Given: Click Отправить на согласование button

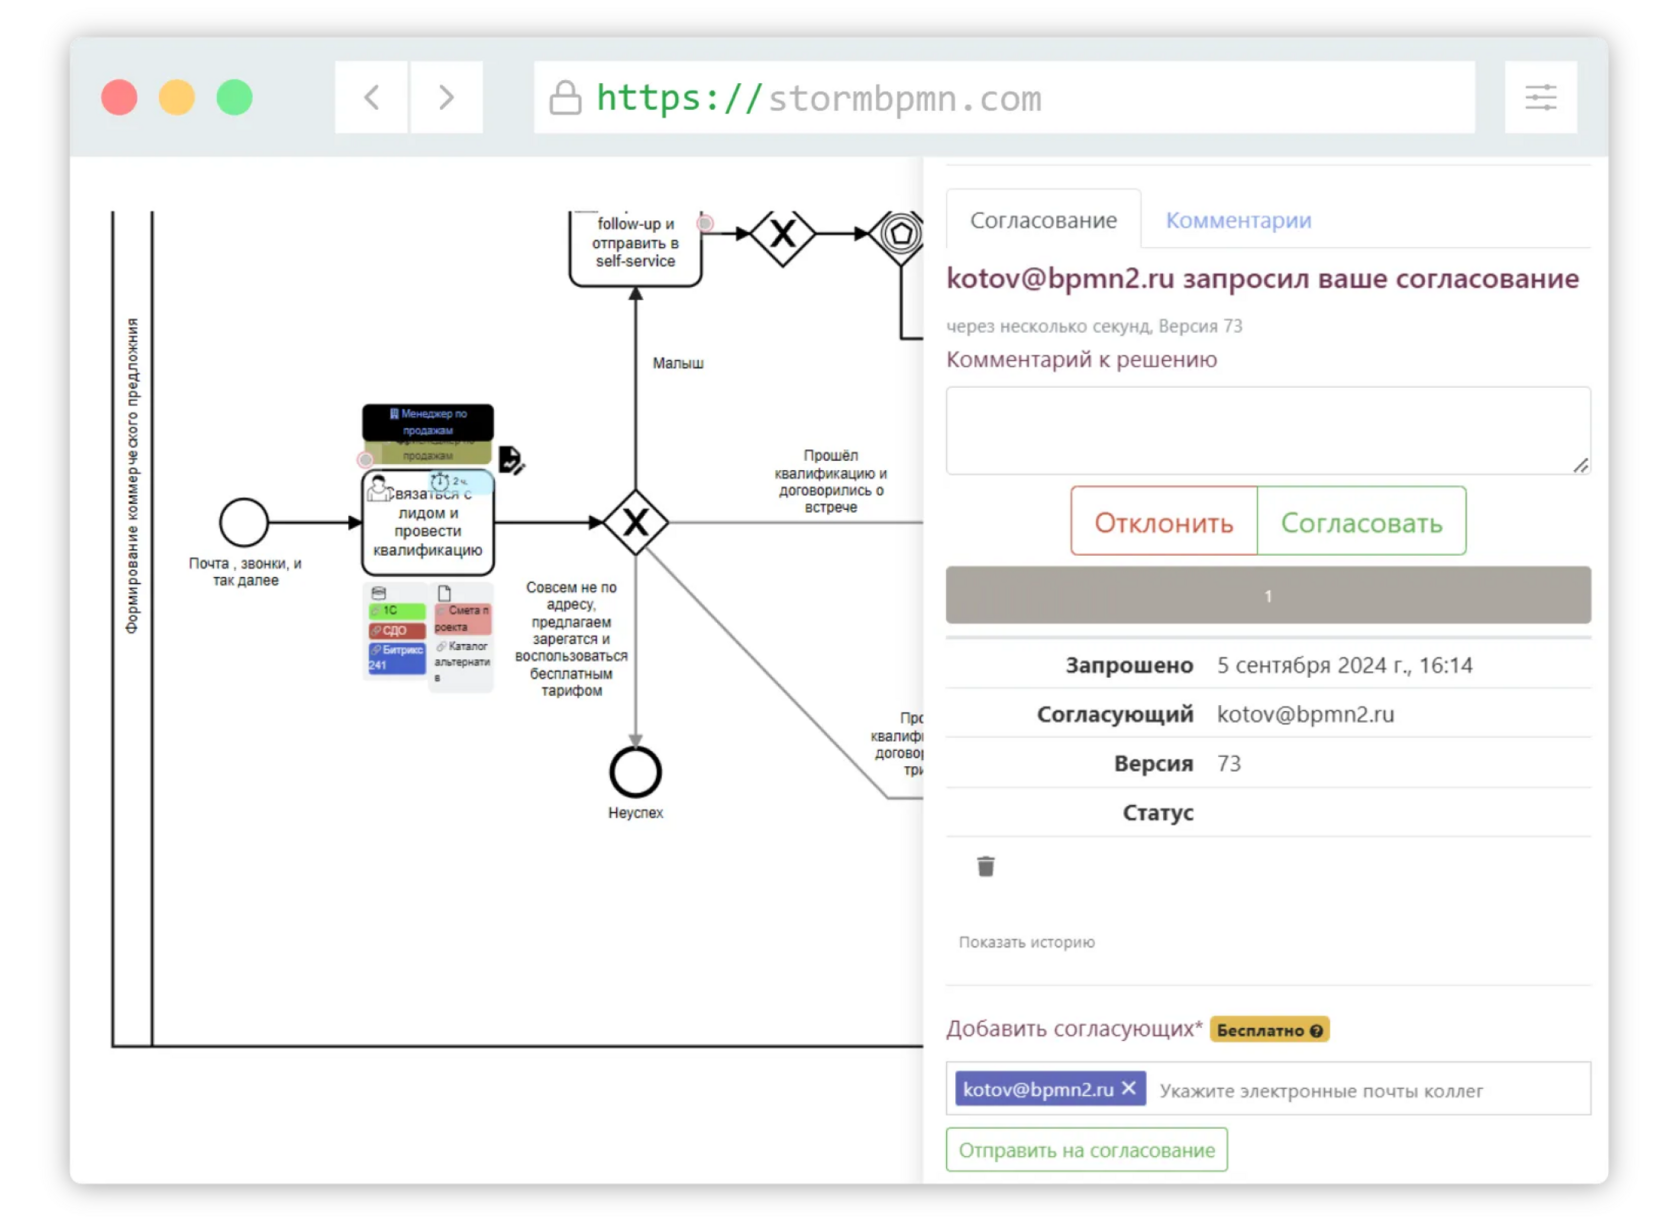Looking at the screenshot, I should point(1086,1150).
